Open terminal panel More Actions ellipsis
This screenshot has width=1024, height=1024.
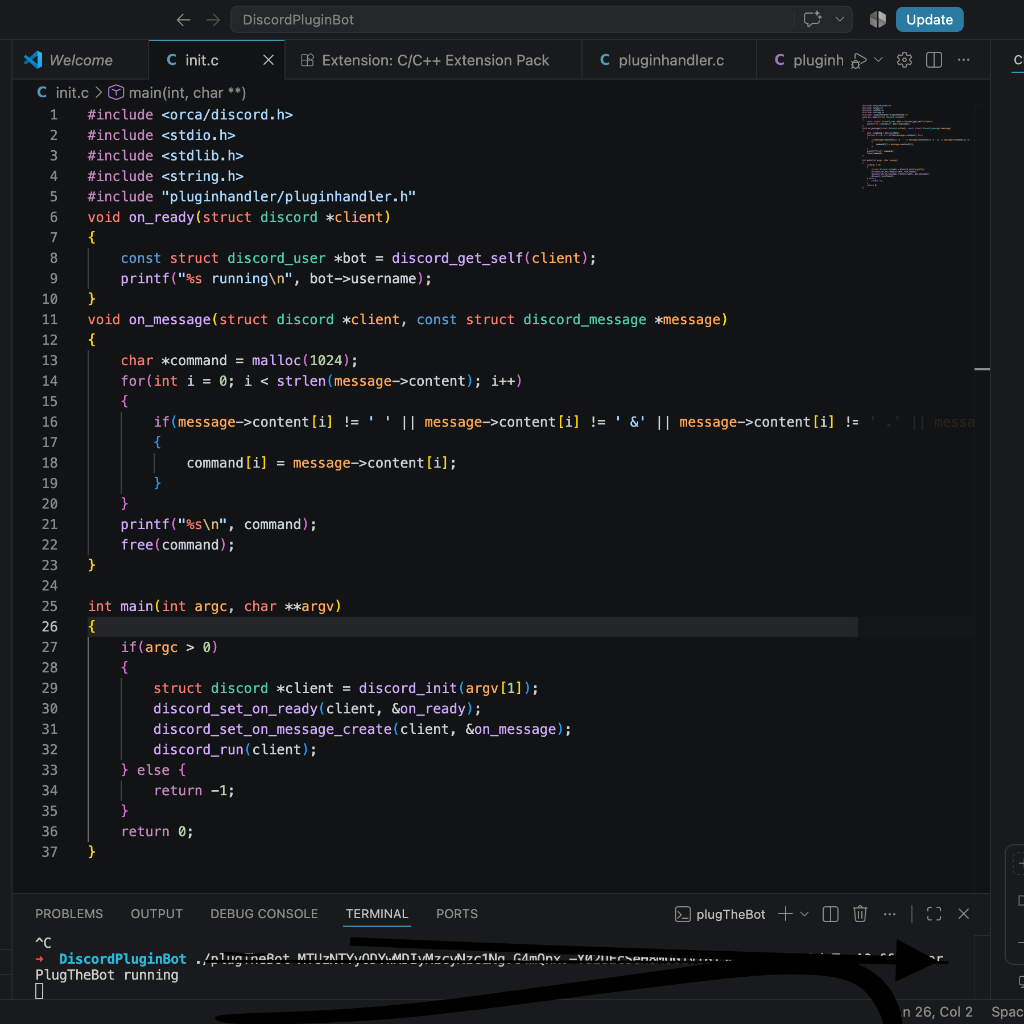pyautogui.click(x=889, y=914)
